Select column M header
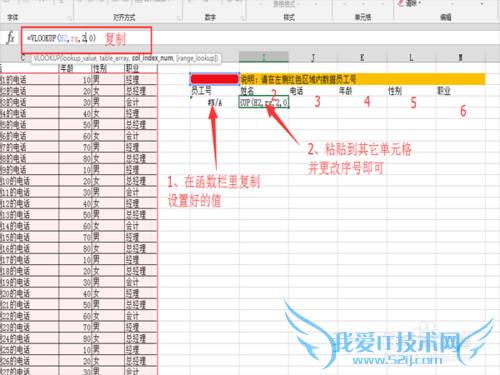The width and height of the screenshot is (500, 375). coord(461,57)
